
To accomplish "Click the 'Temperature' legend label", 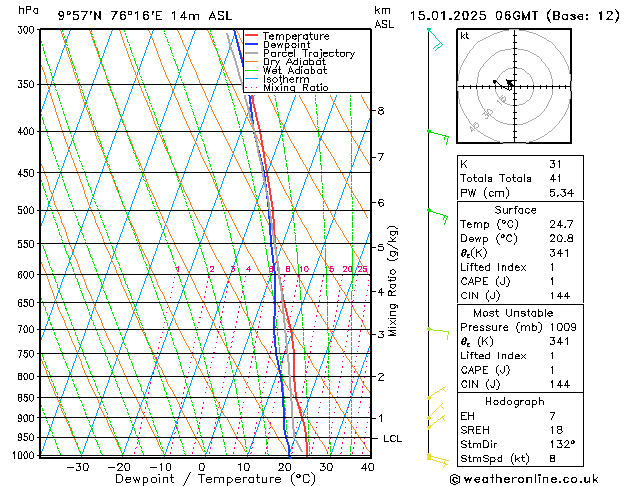I will [x=296, y=36].
